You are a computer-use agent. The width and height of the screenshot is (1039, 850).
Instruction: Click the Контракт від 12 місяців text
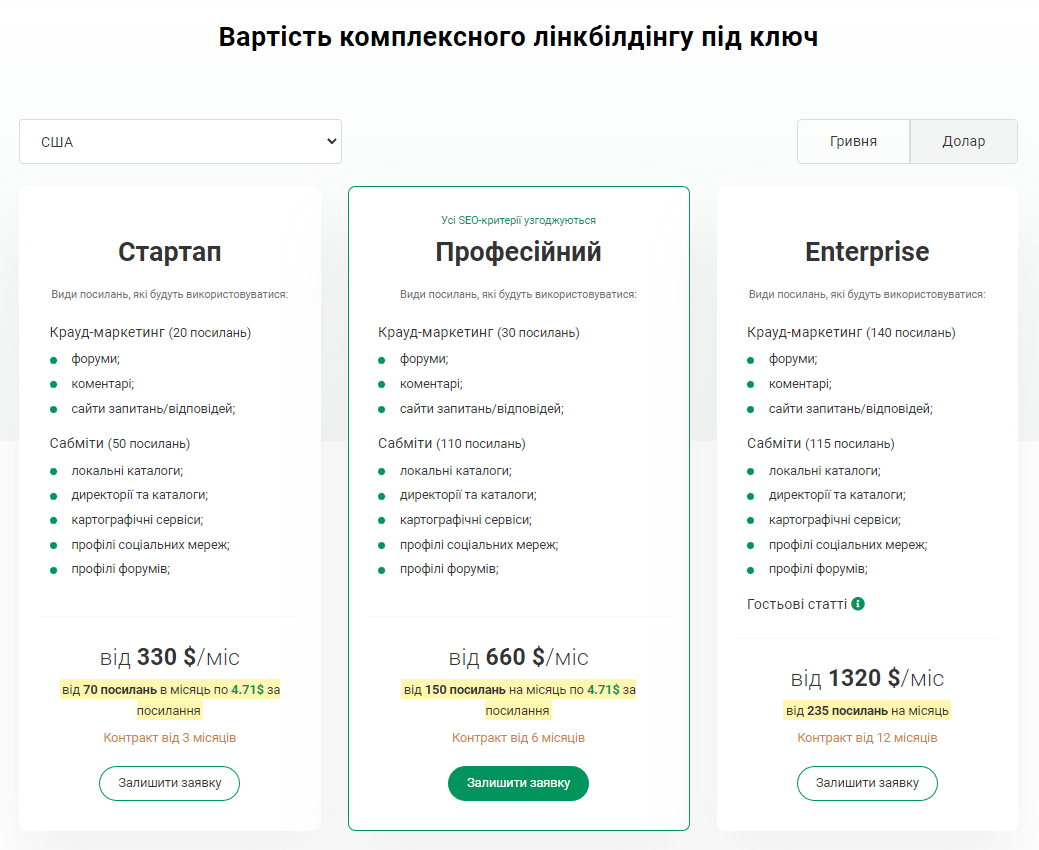[x=867, y=738]
